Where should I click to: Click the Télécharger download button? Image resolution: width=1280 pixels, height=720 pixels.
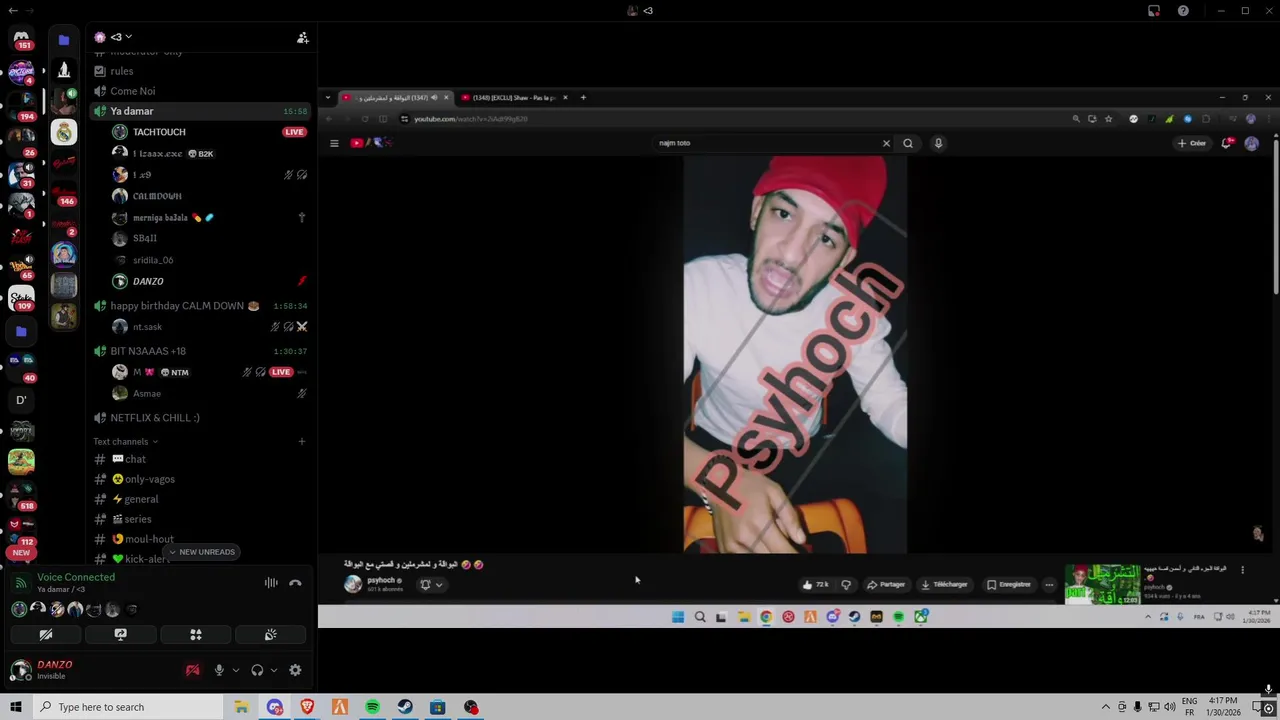click(x=944, y=585)
